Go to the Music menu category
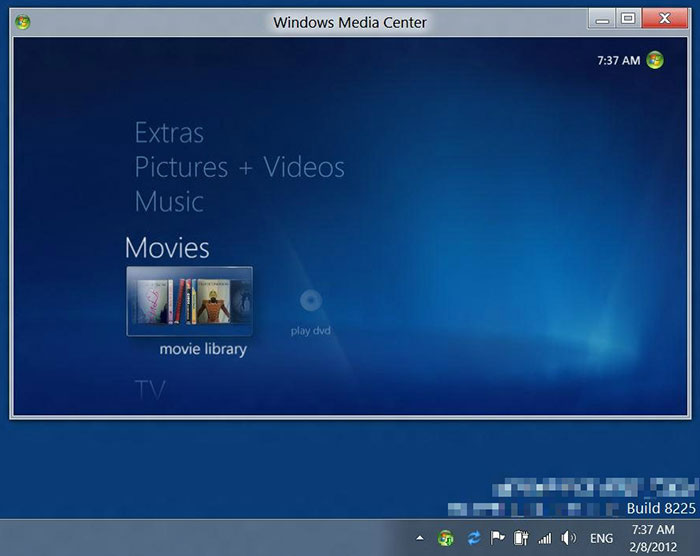 (169, 202)
